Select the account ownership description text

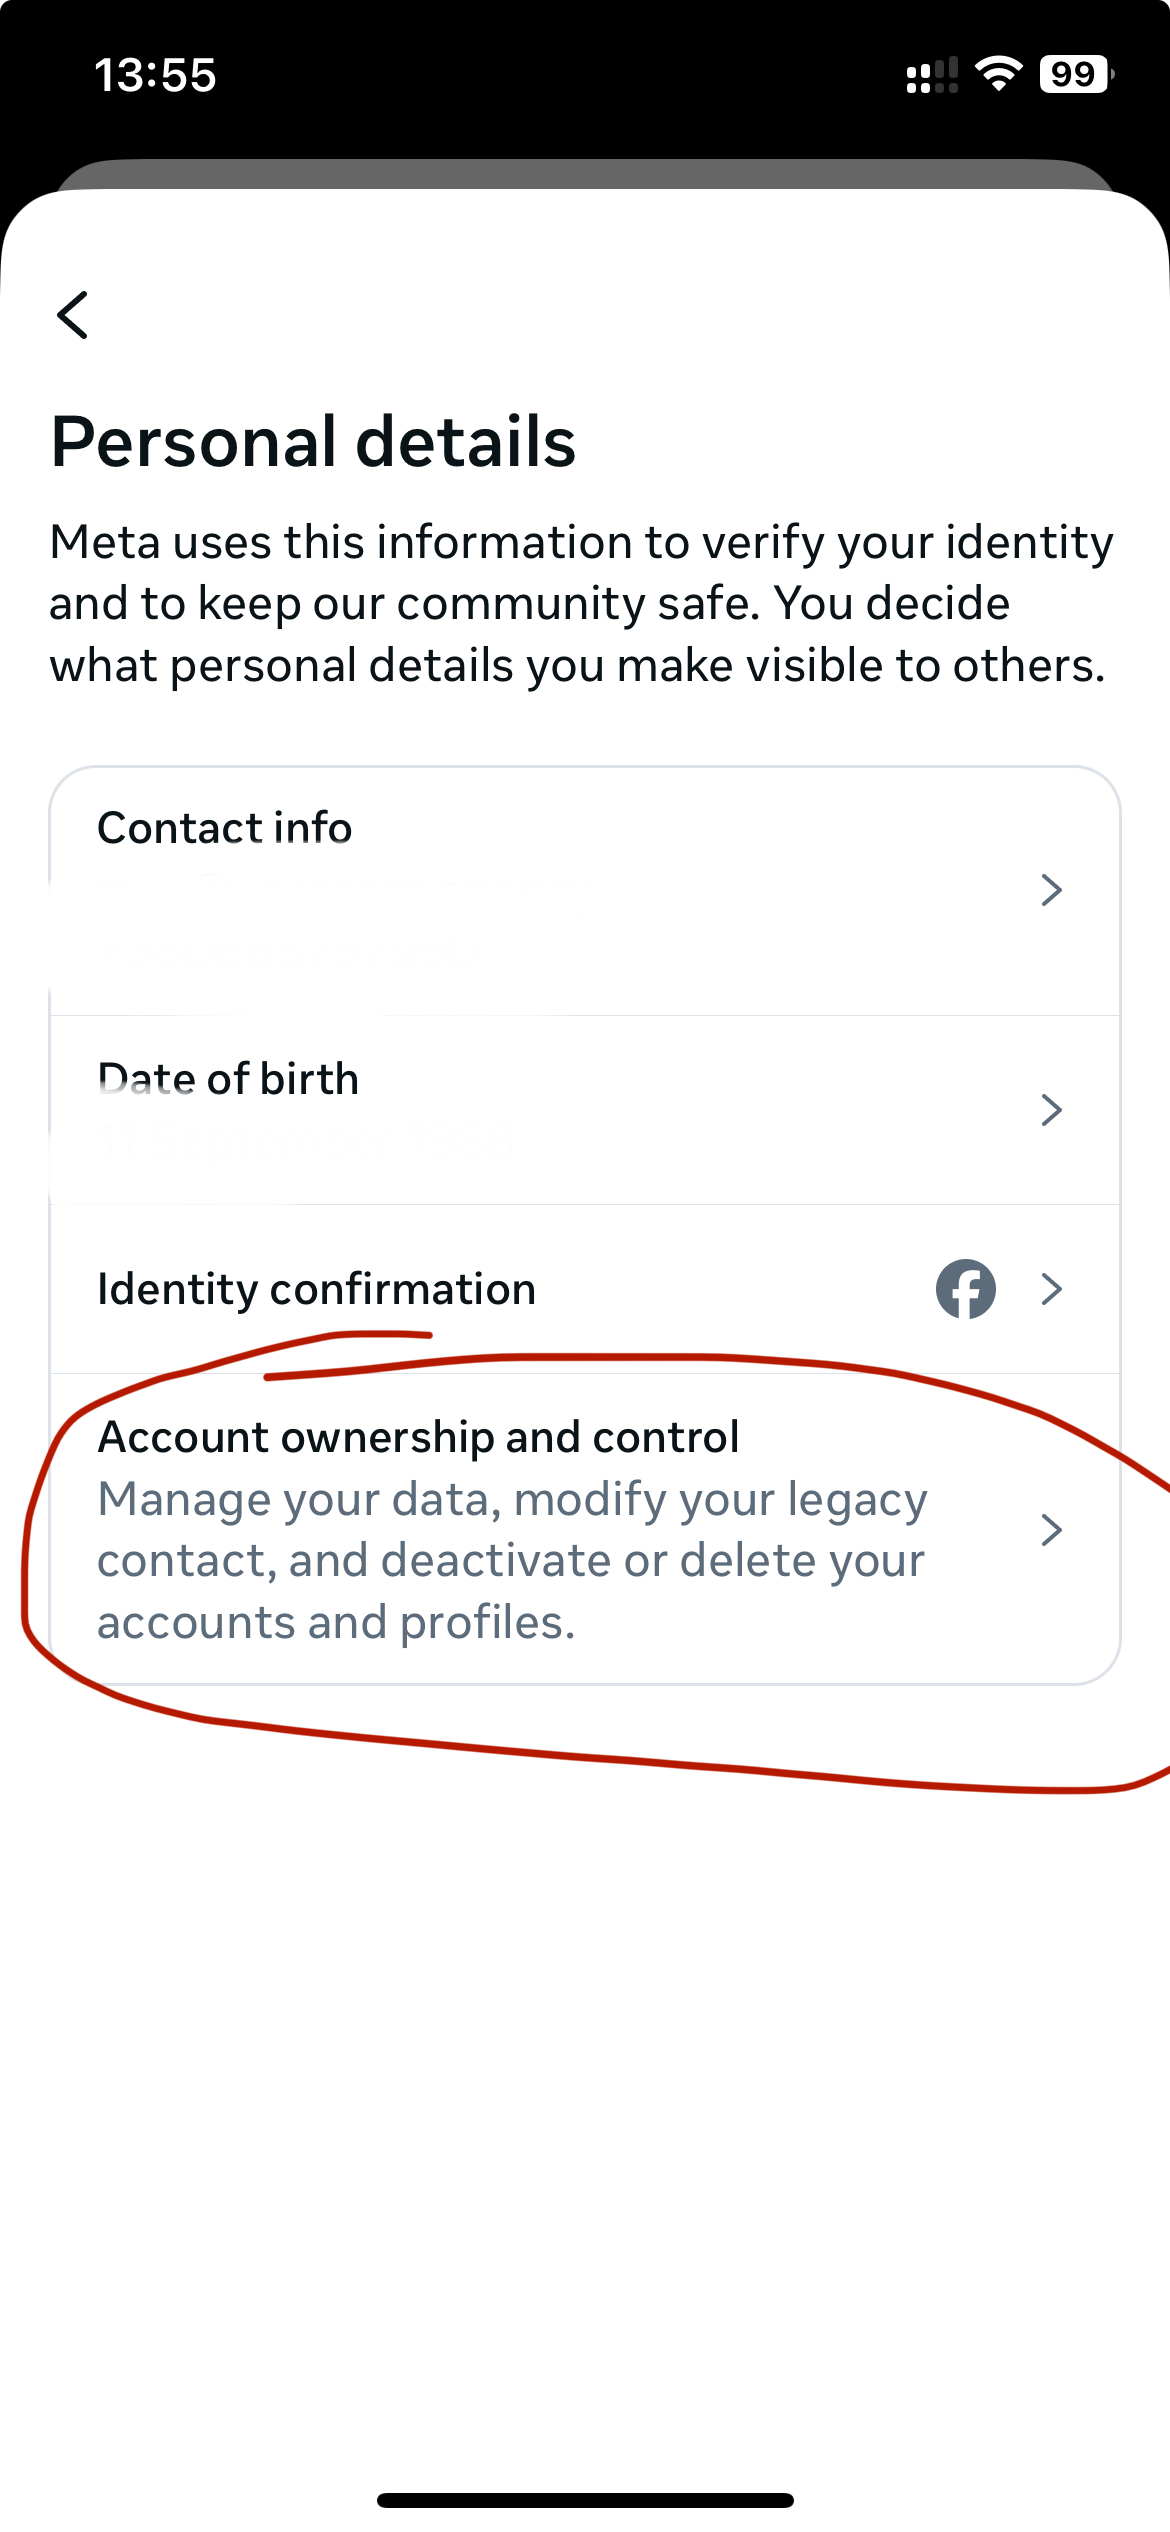coord(512,1560)
